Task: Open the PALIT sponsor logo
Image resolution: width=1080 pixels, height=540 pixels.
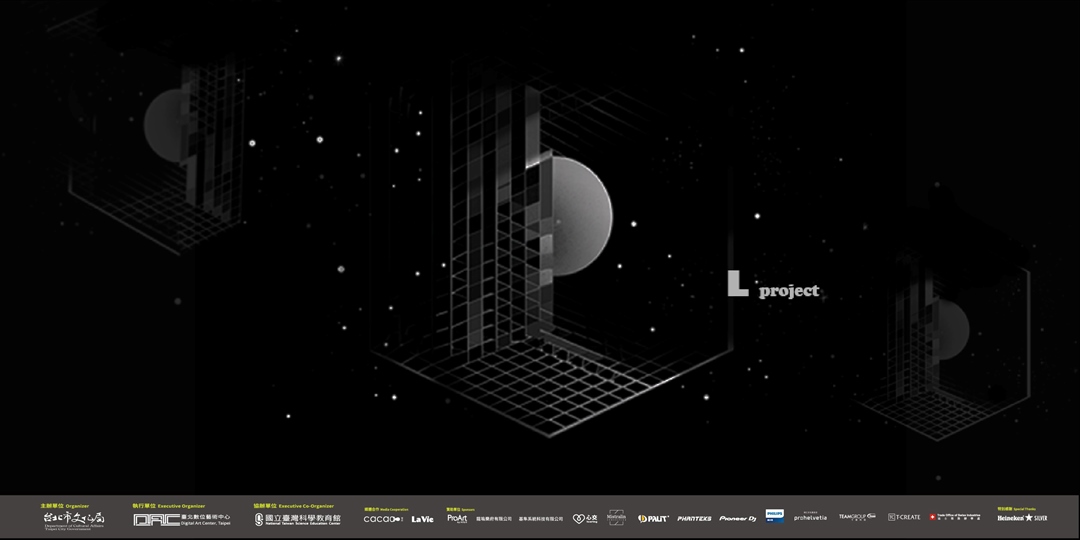Action: pos(653,518)
